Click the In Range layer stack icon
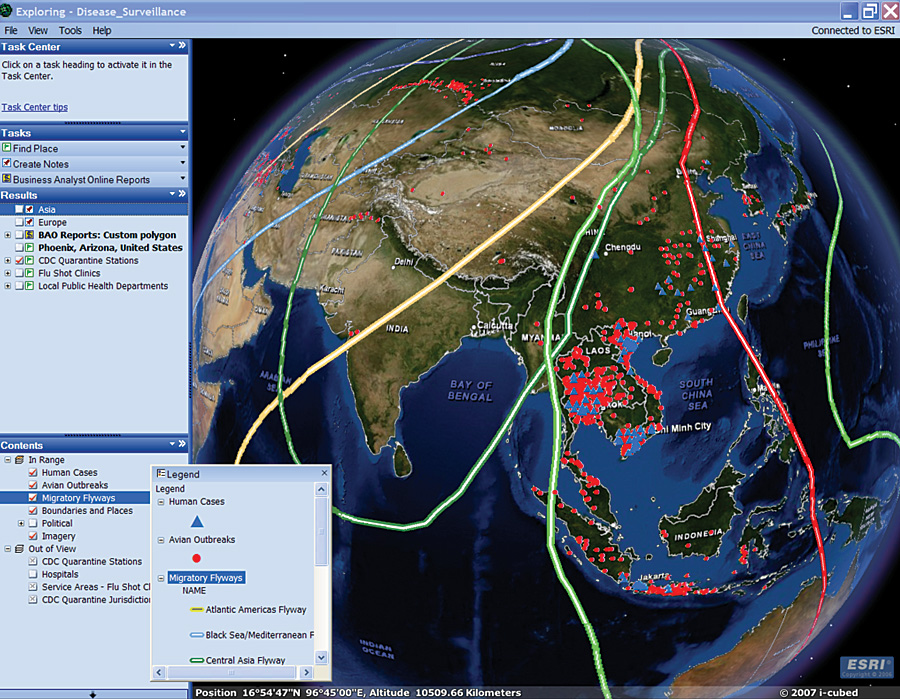The height and width of the screenshot is (699, 900). click(20, 460)
